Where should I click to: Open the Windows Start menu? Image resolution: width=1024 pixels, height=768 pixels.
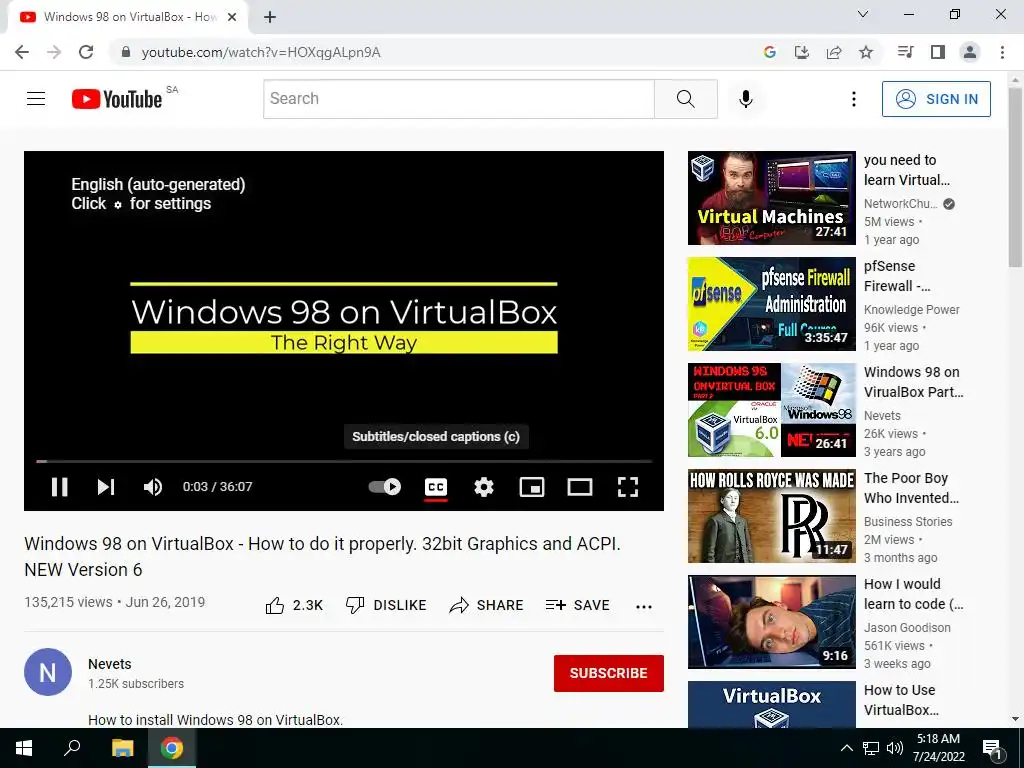(x=24, y=748)
